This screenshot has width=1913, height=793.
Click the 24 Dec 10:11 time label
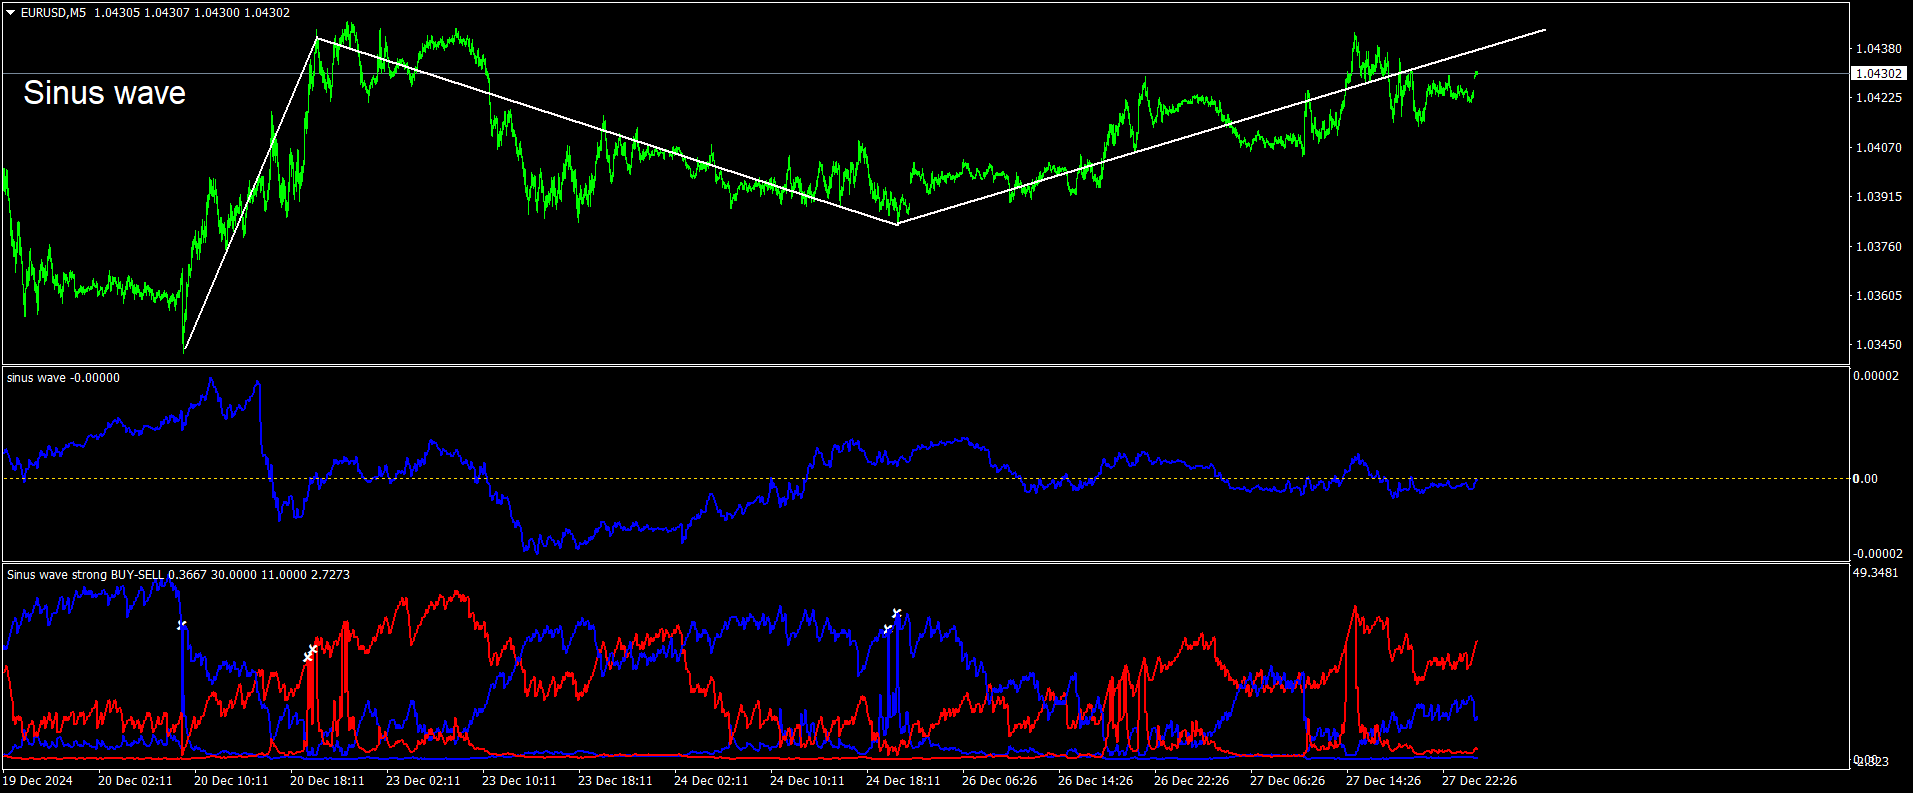point(807,781)
